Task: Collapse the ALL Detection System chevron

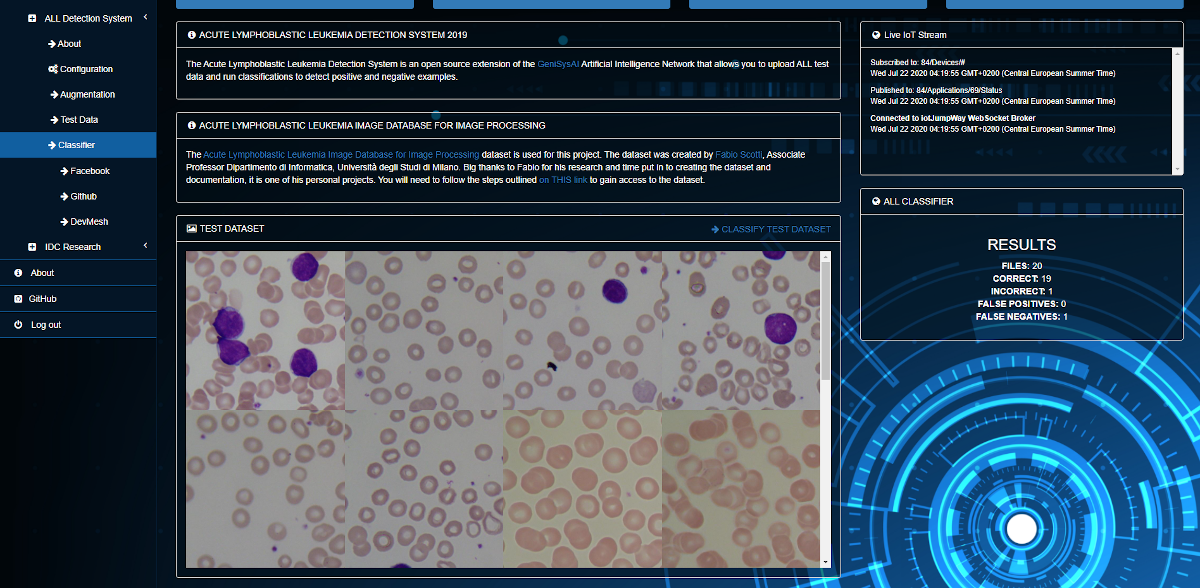Action: 145,17
